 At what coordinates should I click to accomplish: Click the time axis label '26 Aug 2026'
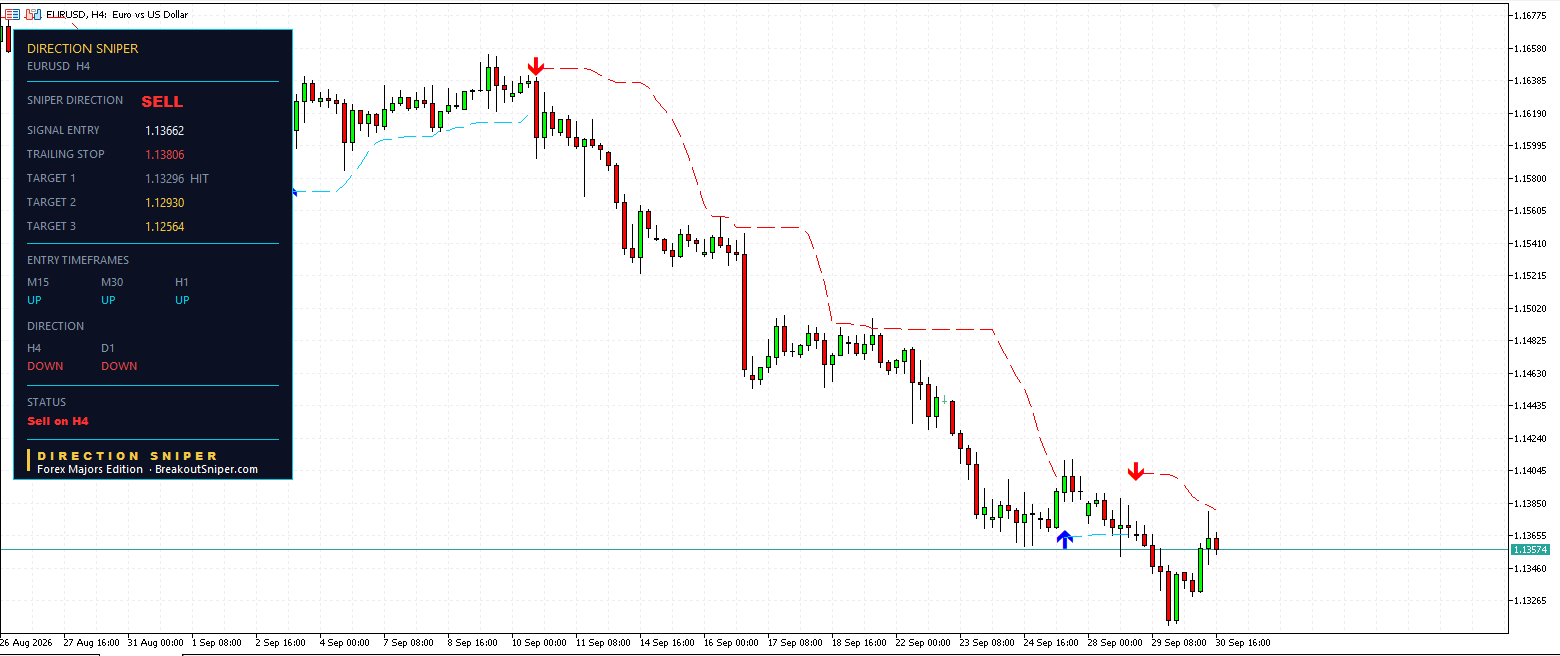[x=26, y=642]
